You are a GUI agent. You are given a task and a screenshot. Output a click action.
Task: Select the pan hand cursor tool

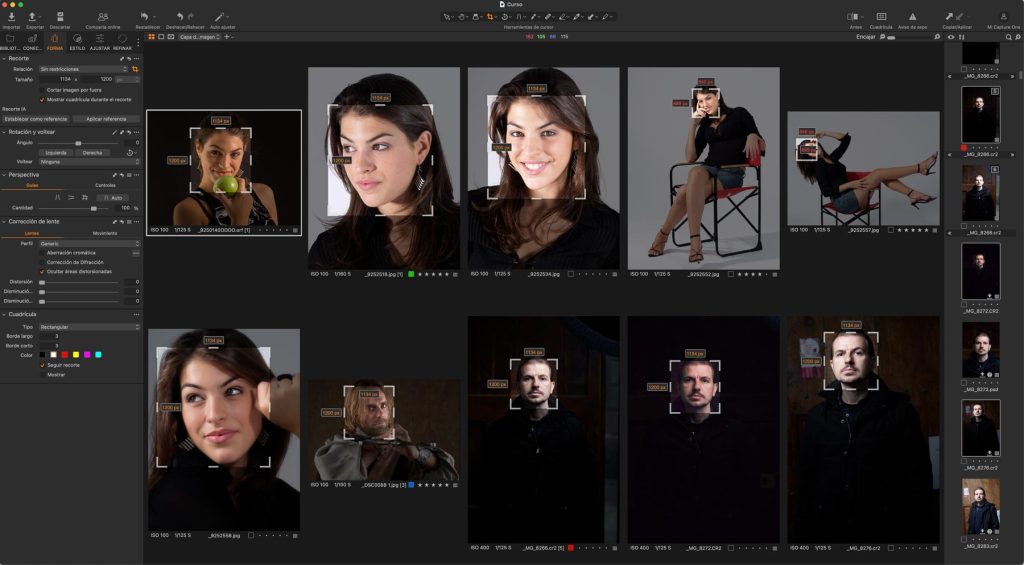[461, 17]
